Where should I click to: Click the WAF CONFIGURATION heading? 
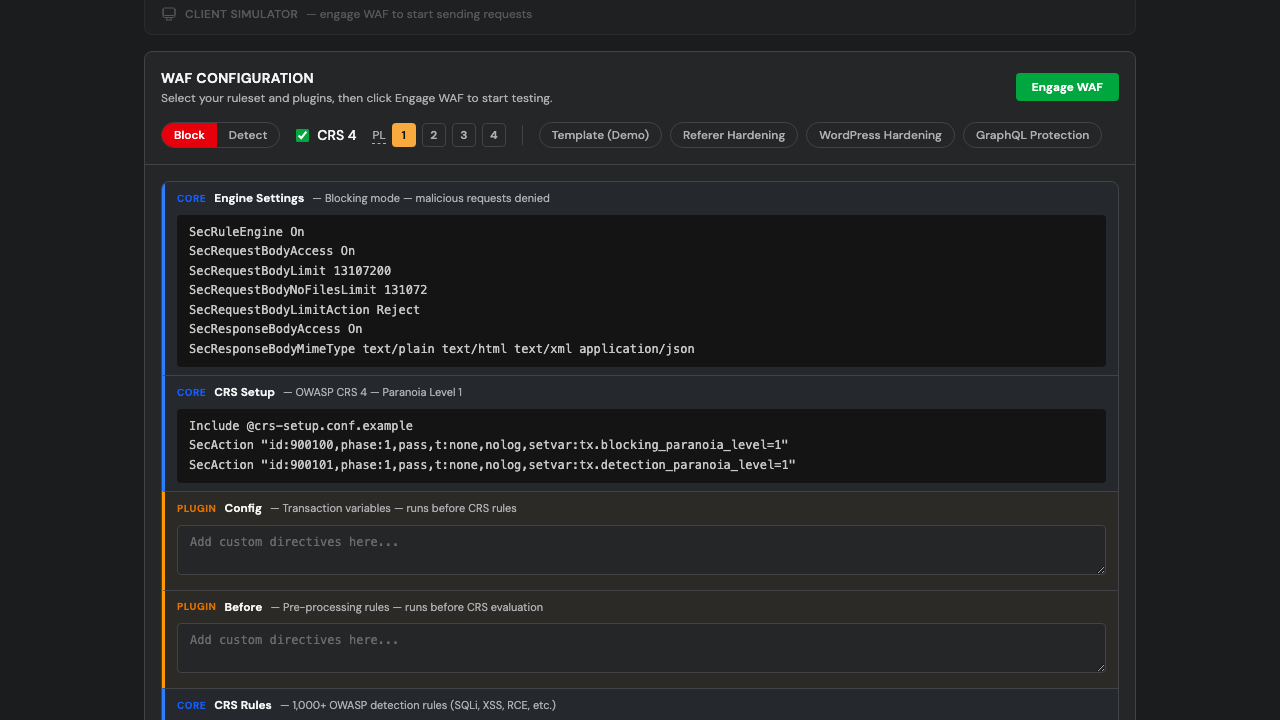coord(237,78)
